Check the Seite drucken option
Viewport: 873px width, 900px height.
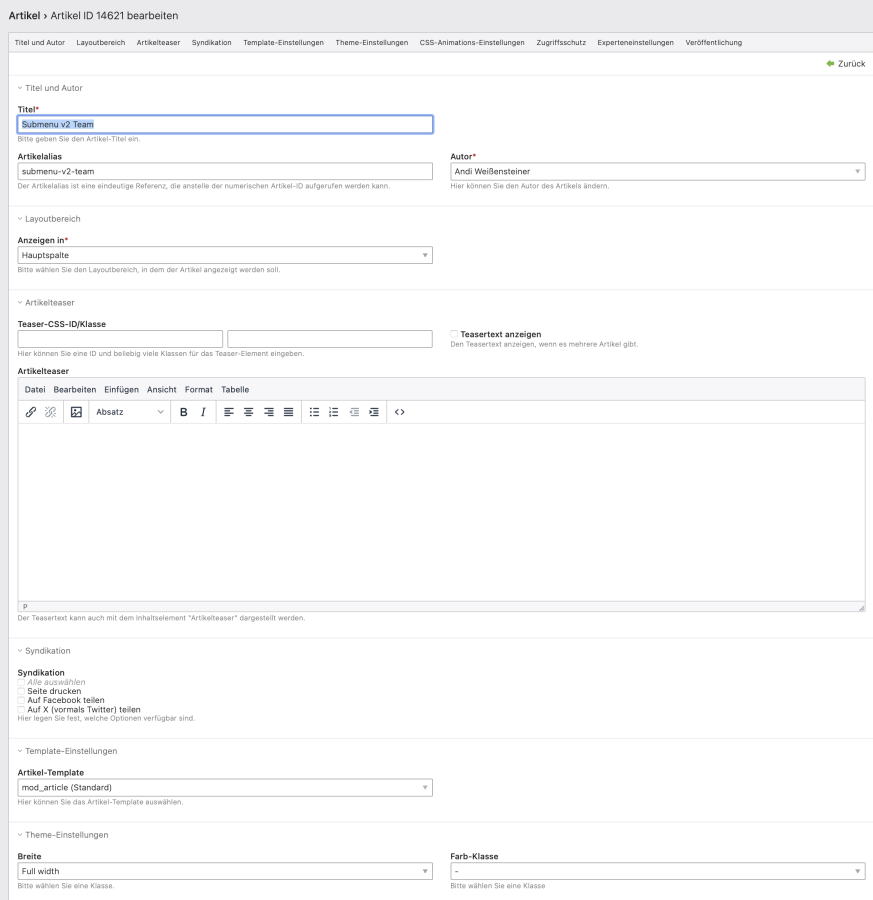click(21, 691)
